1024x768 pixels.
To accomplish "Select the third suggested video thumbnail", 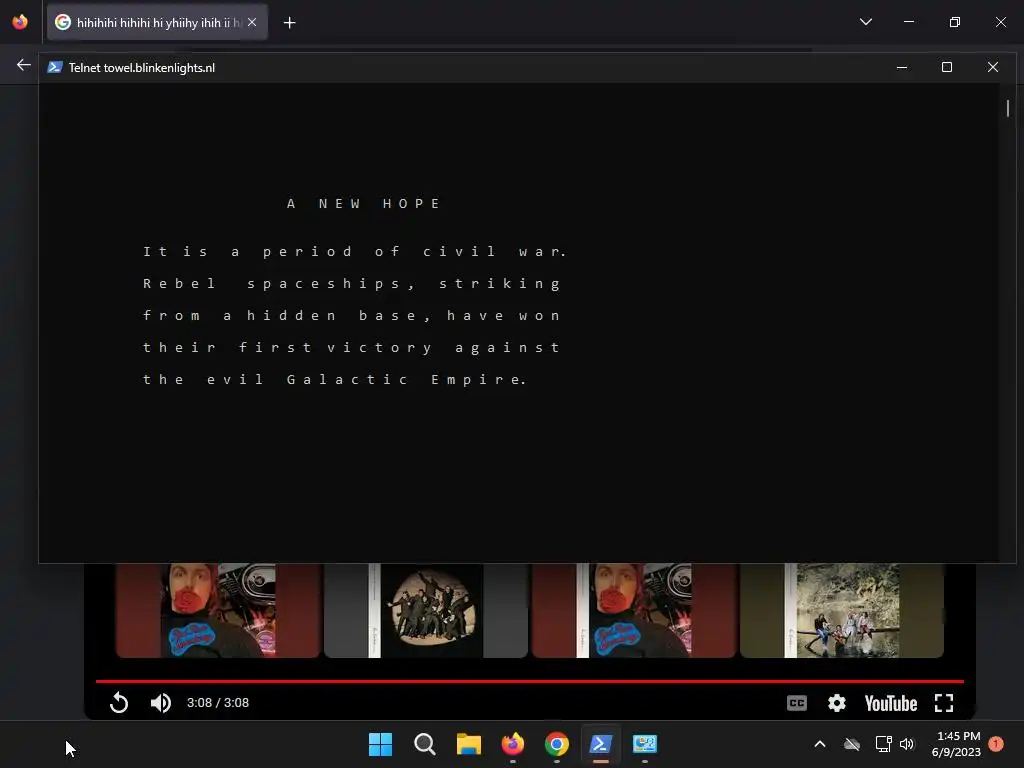I will (633, 611).
